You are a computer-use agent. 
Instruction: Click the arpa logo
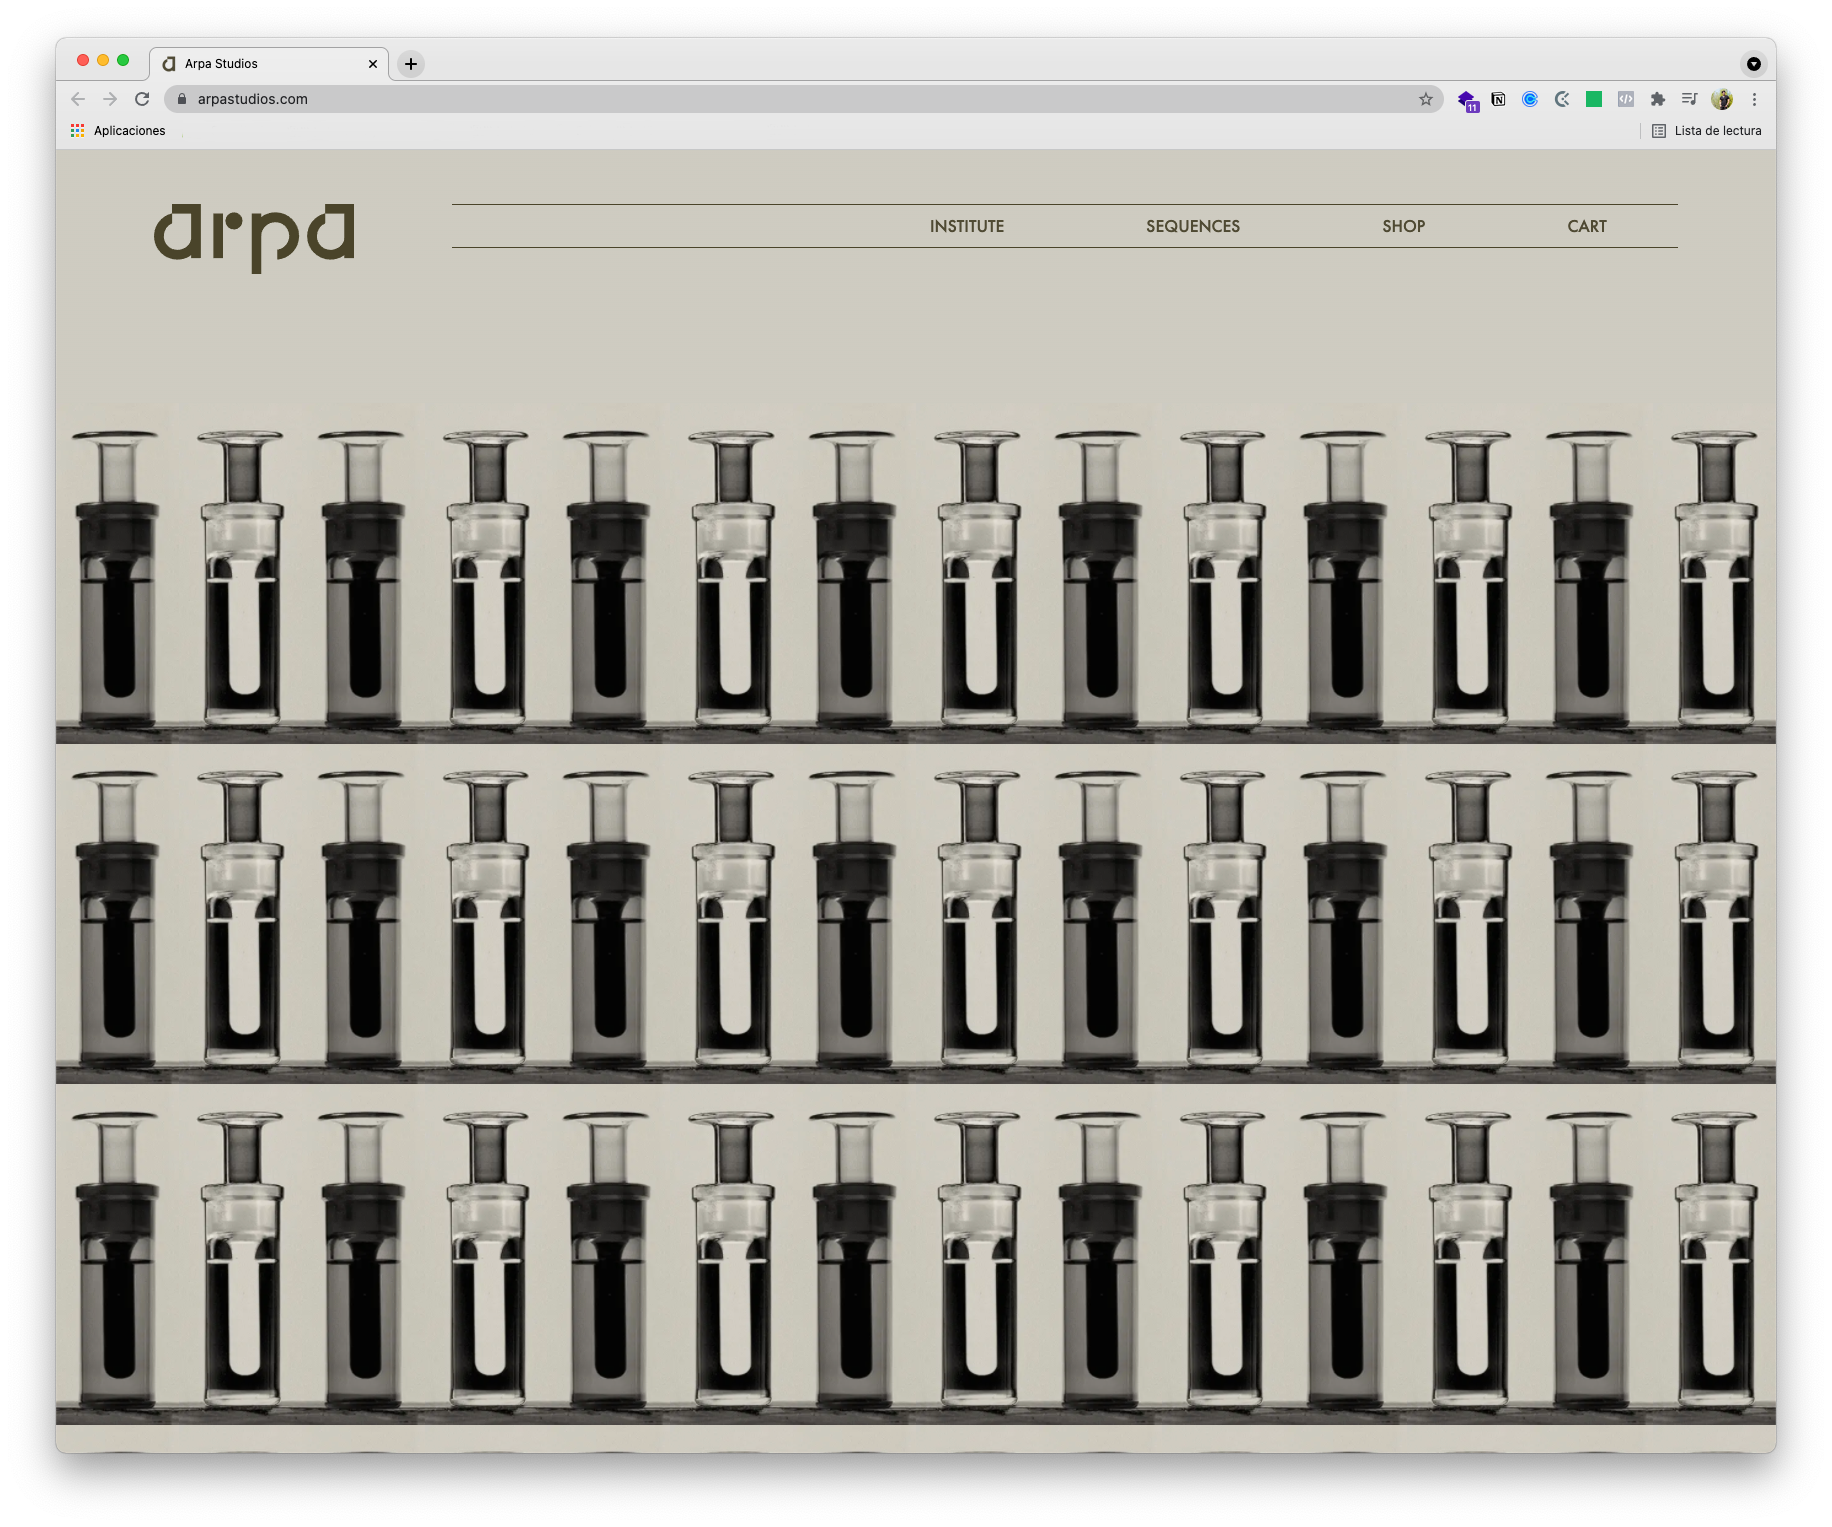click(254, 238)
